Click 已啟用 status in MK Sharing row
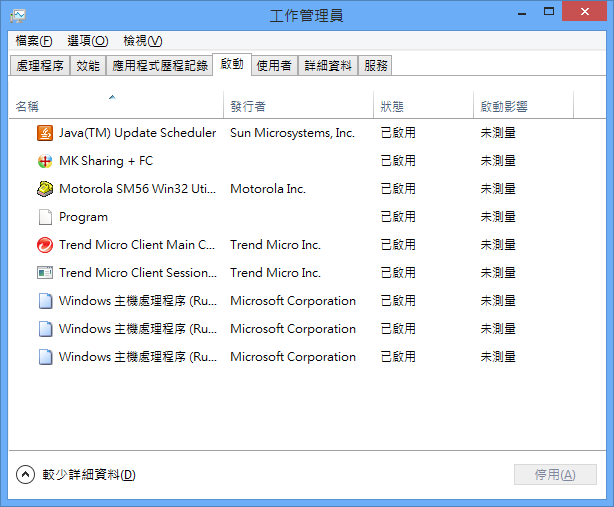Image resolution: width=614 pixels, height=507 pixels. coord(398,161)
